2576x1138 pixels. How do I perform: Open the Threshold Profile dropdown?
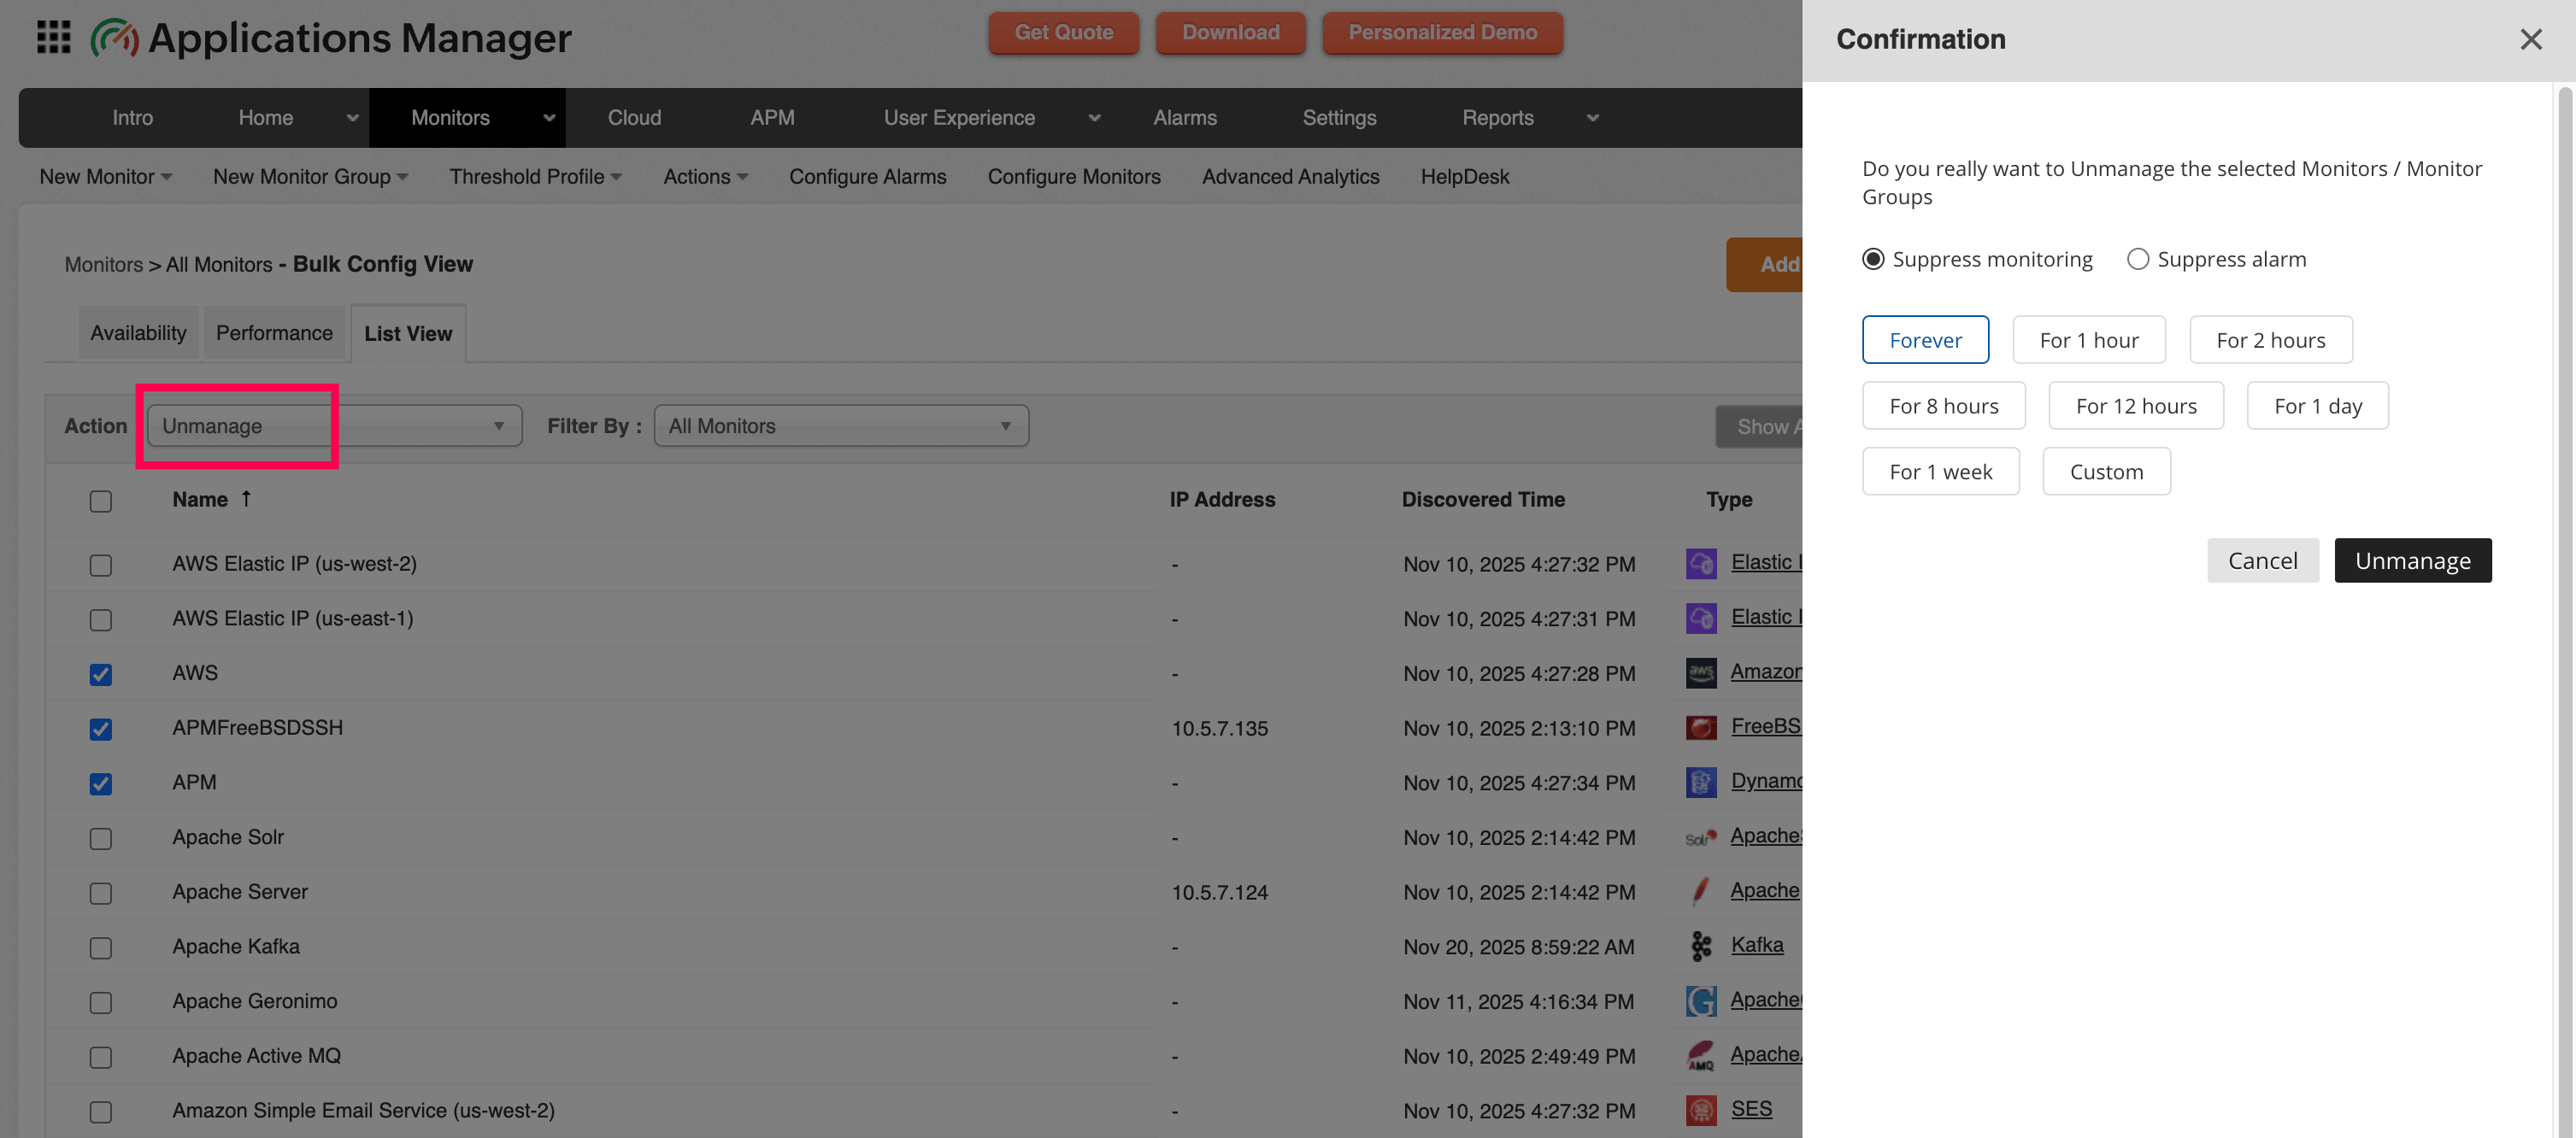(x=535, y=177)
